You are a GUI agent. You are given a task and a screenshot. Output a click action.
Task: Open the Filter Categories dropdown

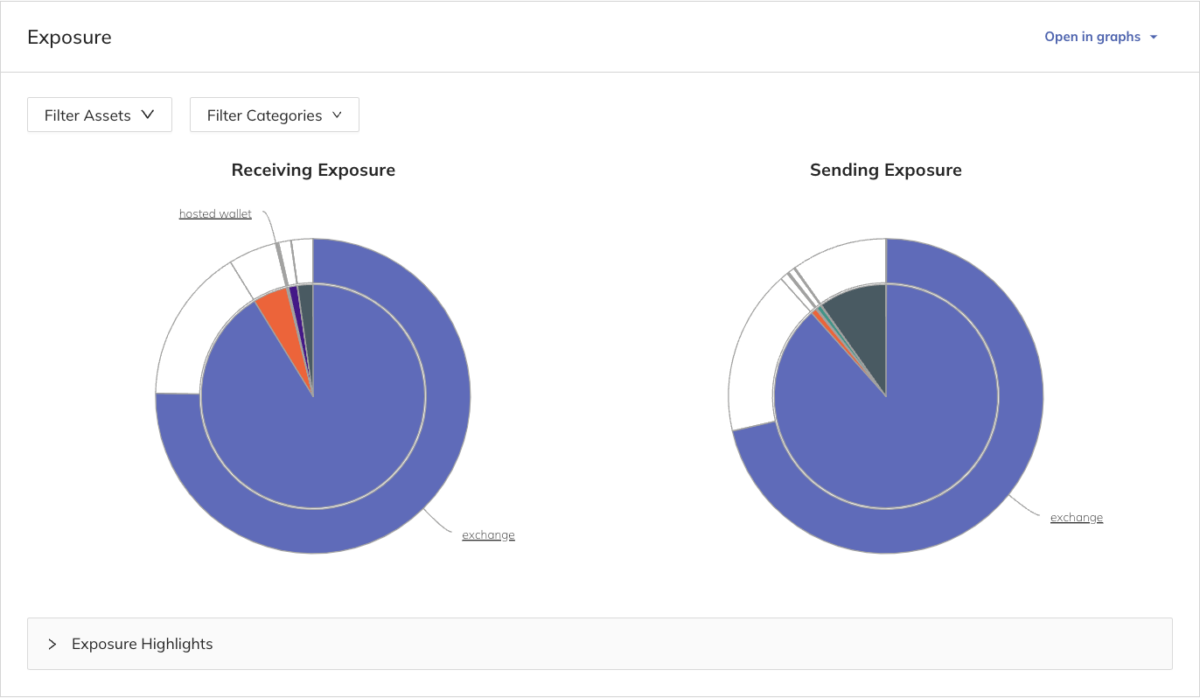274,114
